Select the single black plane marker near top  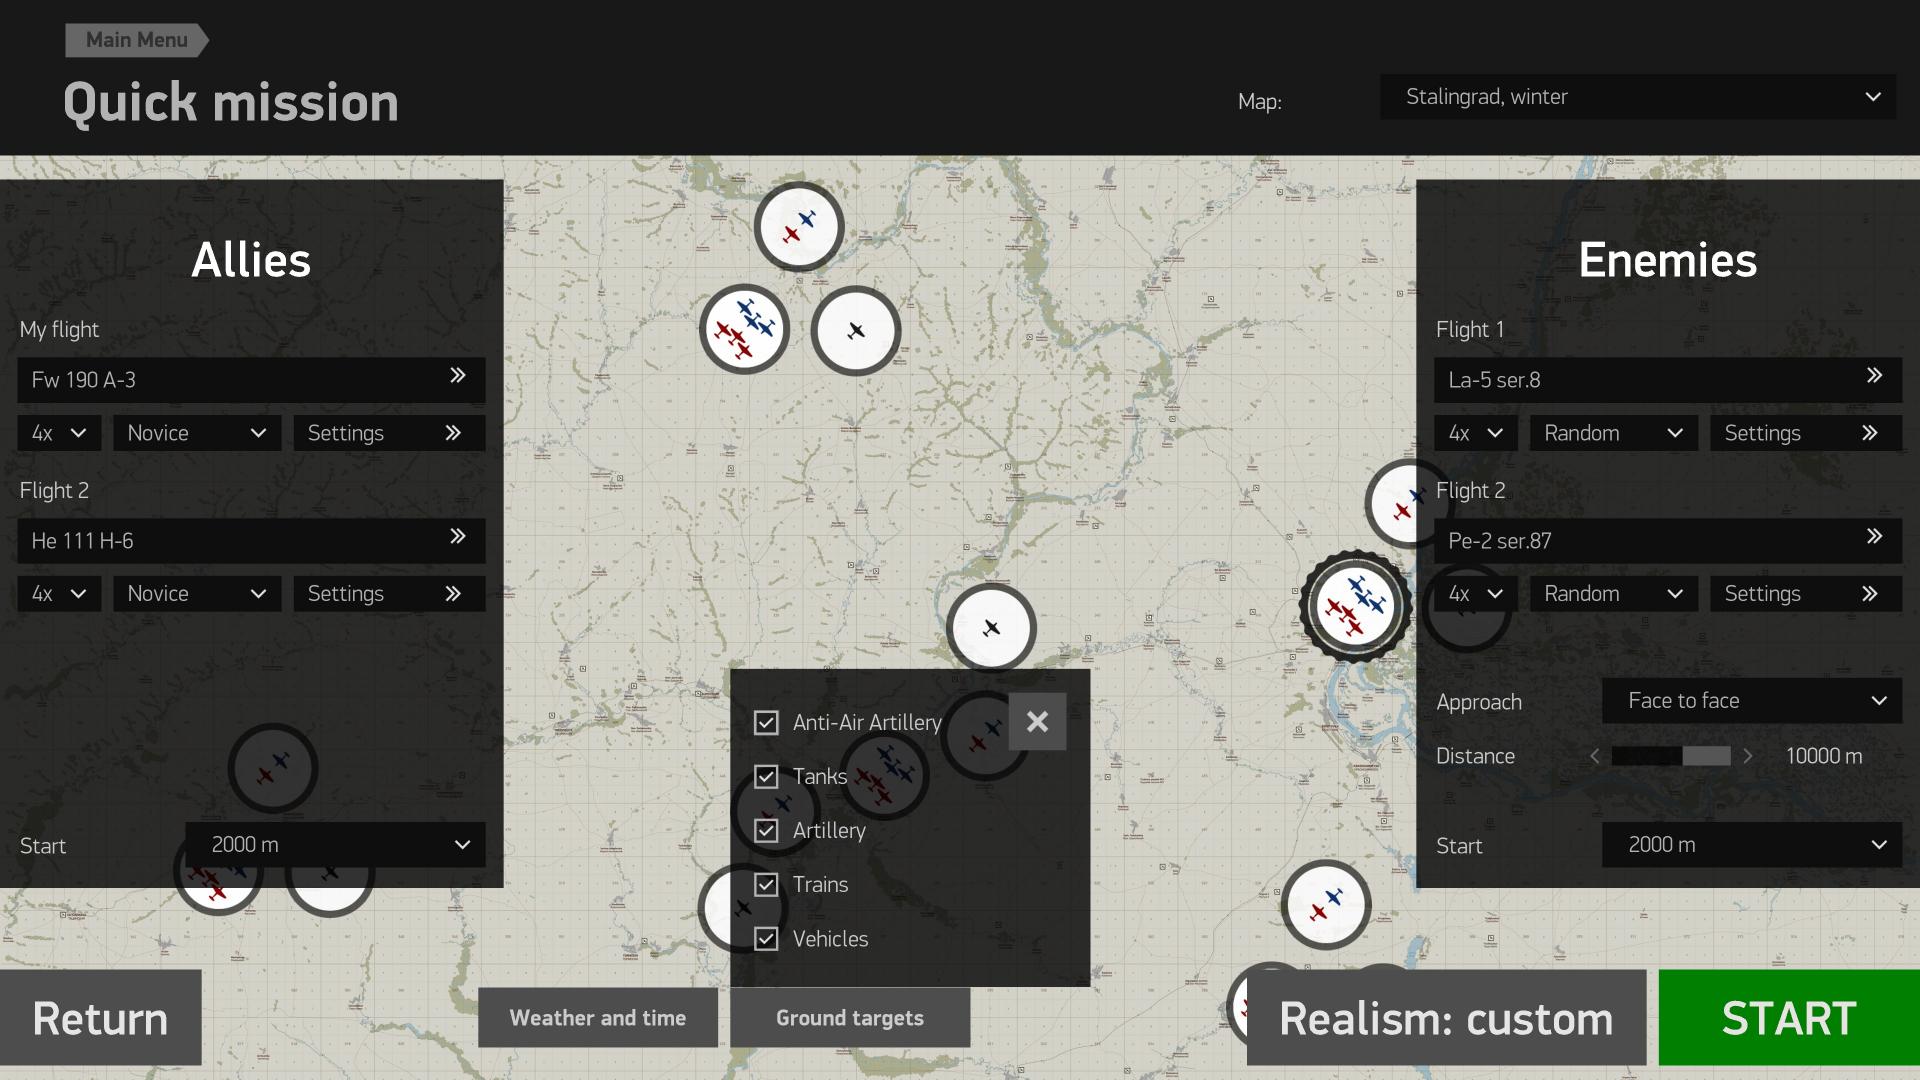(x=855, y=331)
